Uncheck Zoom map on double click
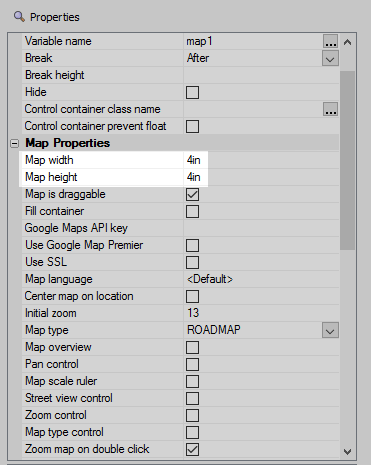The image size is (371, 465). click(x=192, y=449)
